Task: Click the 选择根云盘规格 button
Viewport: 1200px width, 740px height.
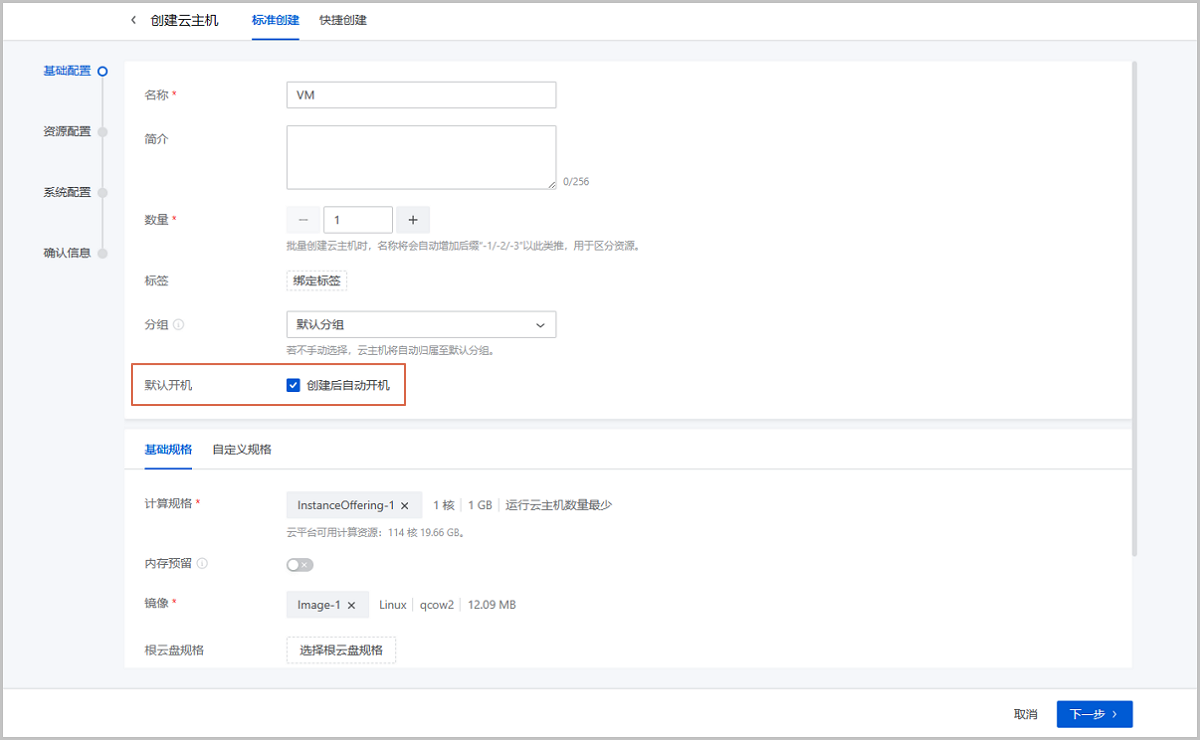Action: point(341,651)
